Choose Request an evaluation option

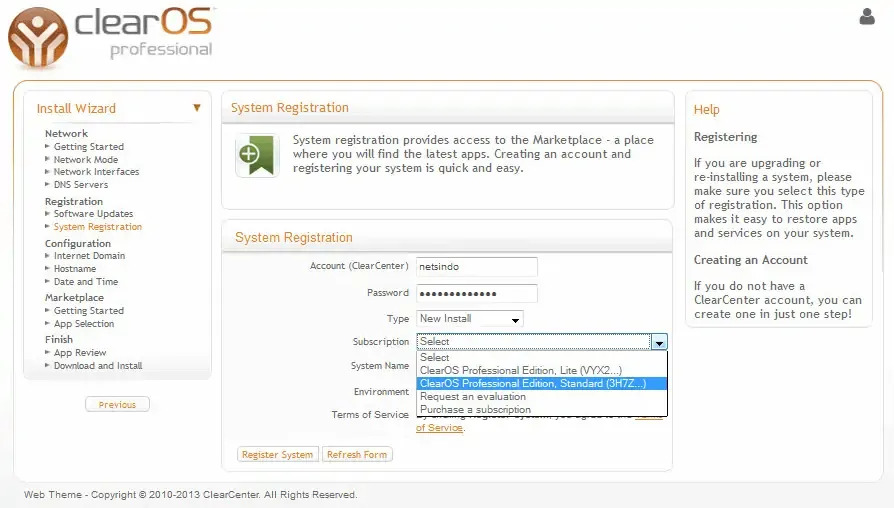472,397
